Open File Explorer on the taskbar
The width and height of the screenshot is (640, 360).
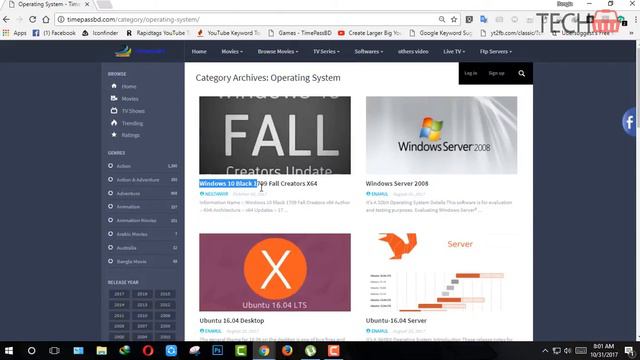pos(101,351)
